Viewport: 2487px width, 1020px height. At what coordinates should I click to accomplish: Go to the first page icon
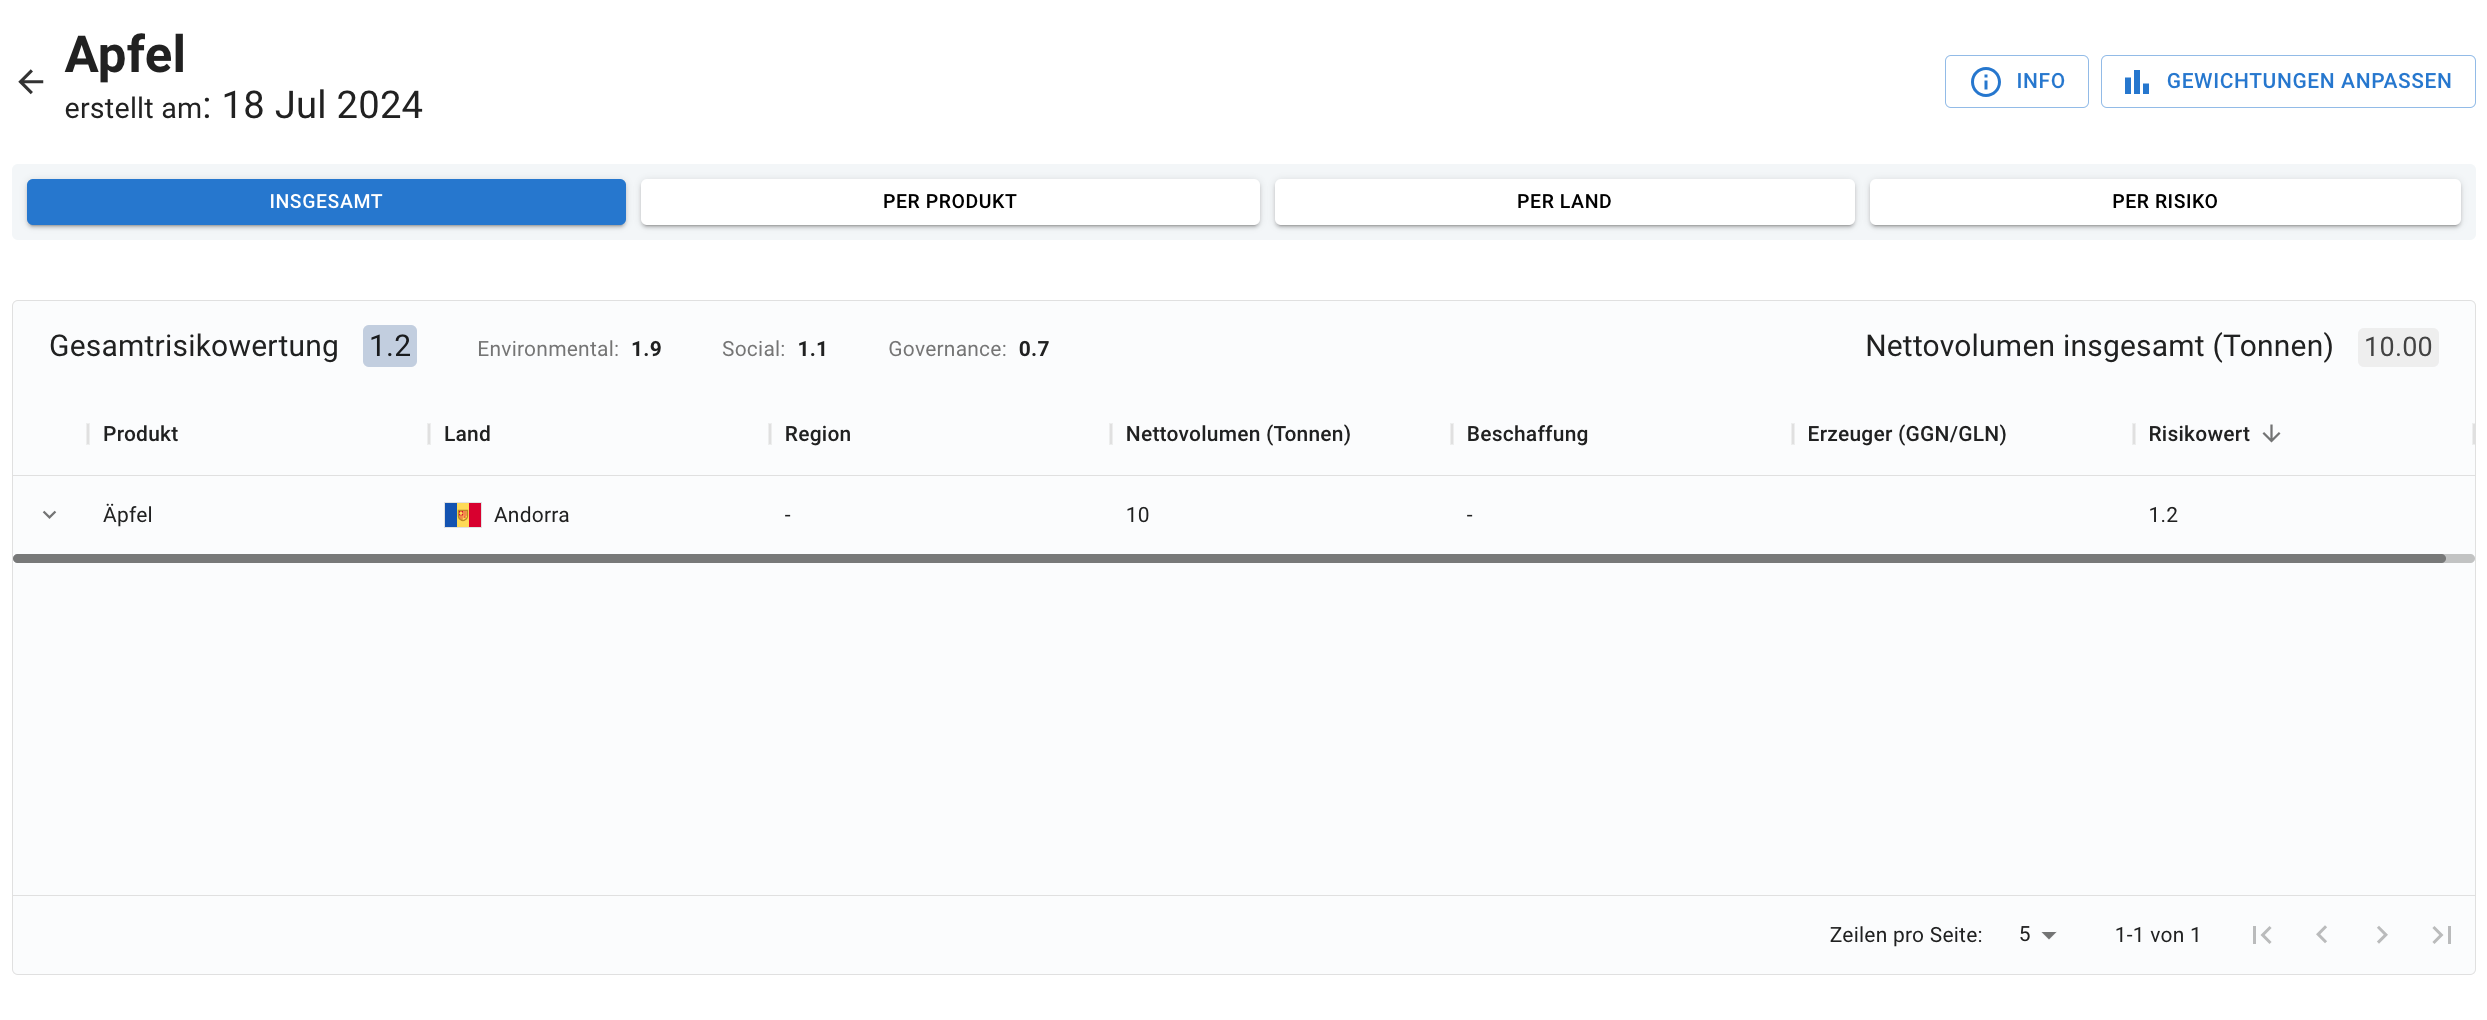pos(2262,935)
